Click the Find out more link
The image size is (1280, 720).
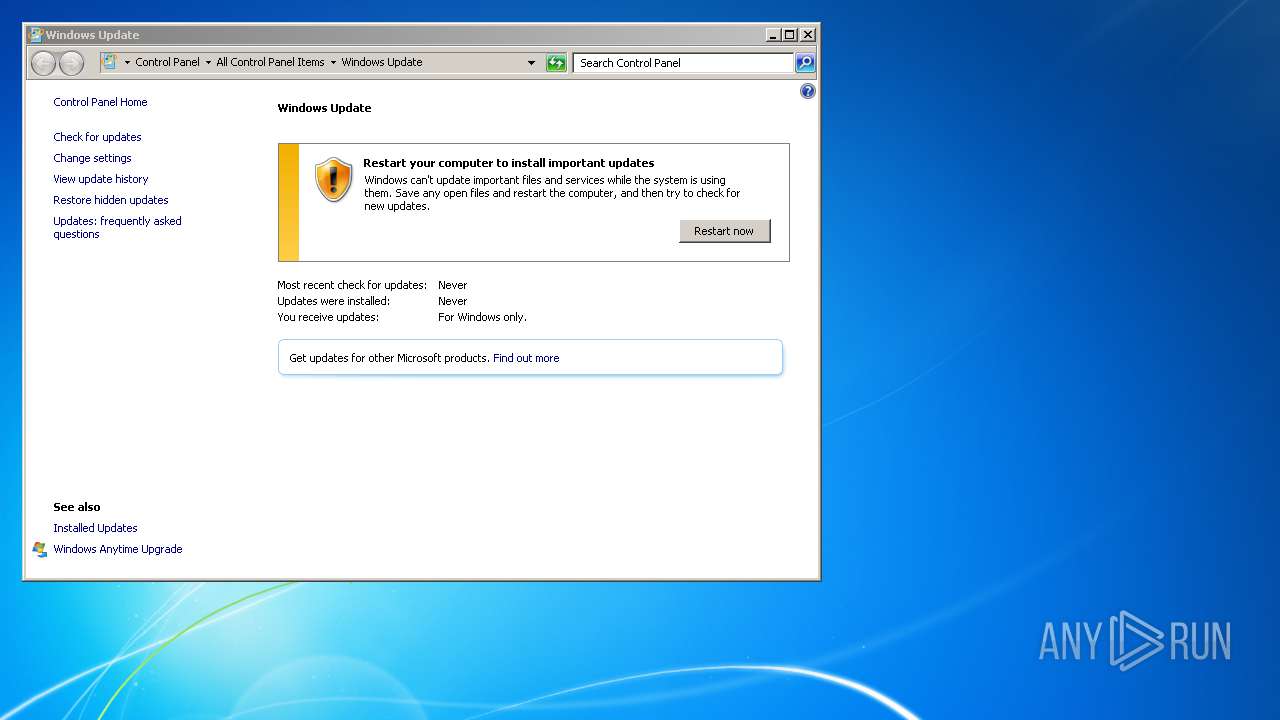(x=526, y=358)
